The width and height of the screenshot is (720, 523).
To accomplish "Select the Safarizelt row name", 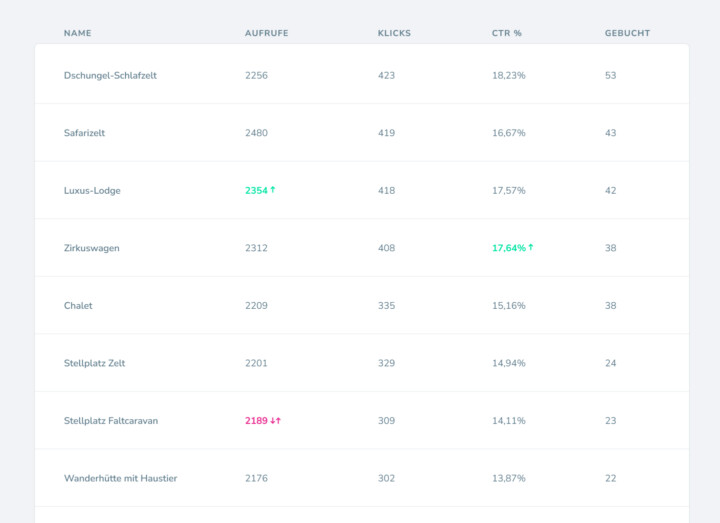I will click(x=84, y=133).
